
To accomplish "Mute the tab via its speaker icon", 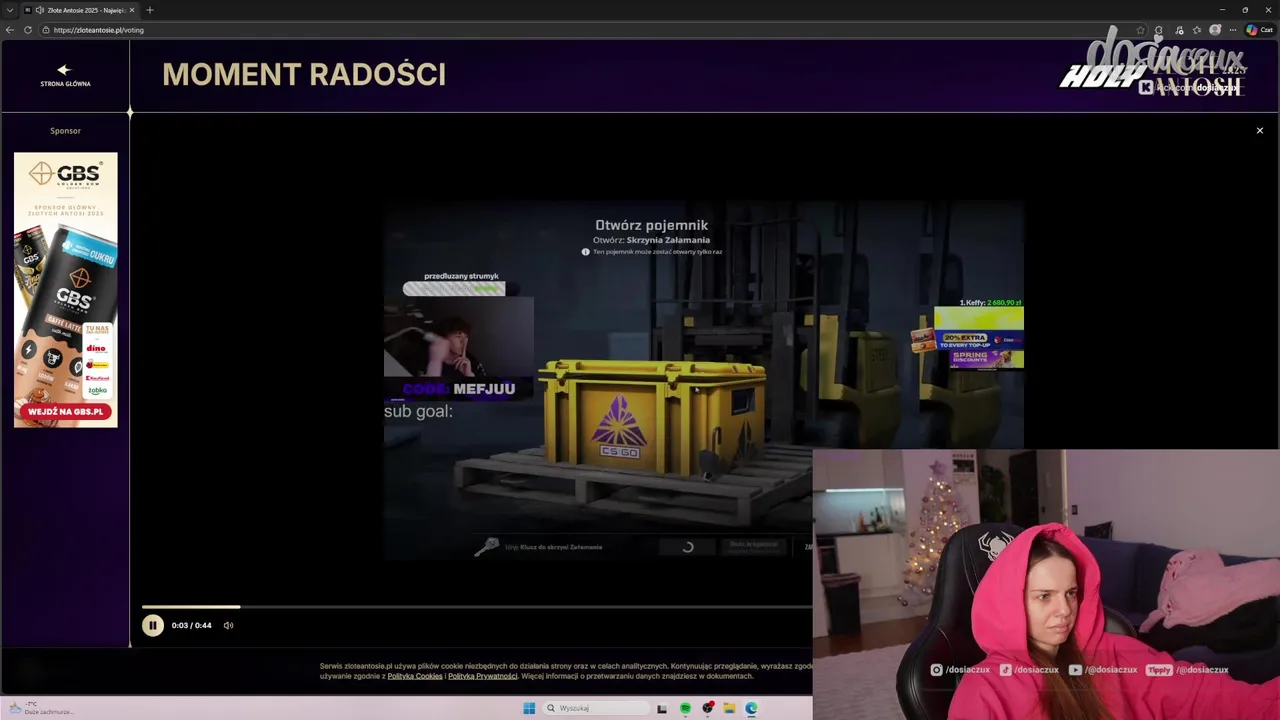I will point(39,10).
